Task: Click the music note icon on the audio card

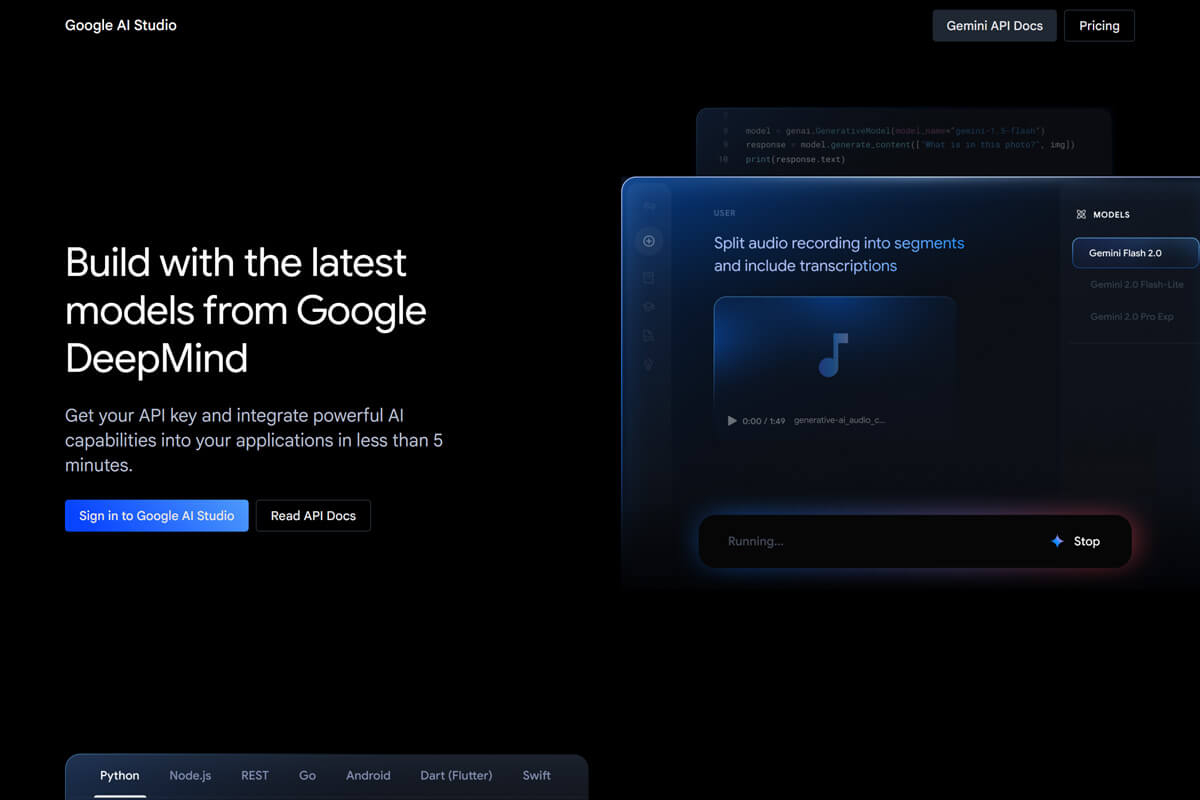Action: (x=833, y=354)
